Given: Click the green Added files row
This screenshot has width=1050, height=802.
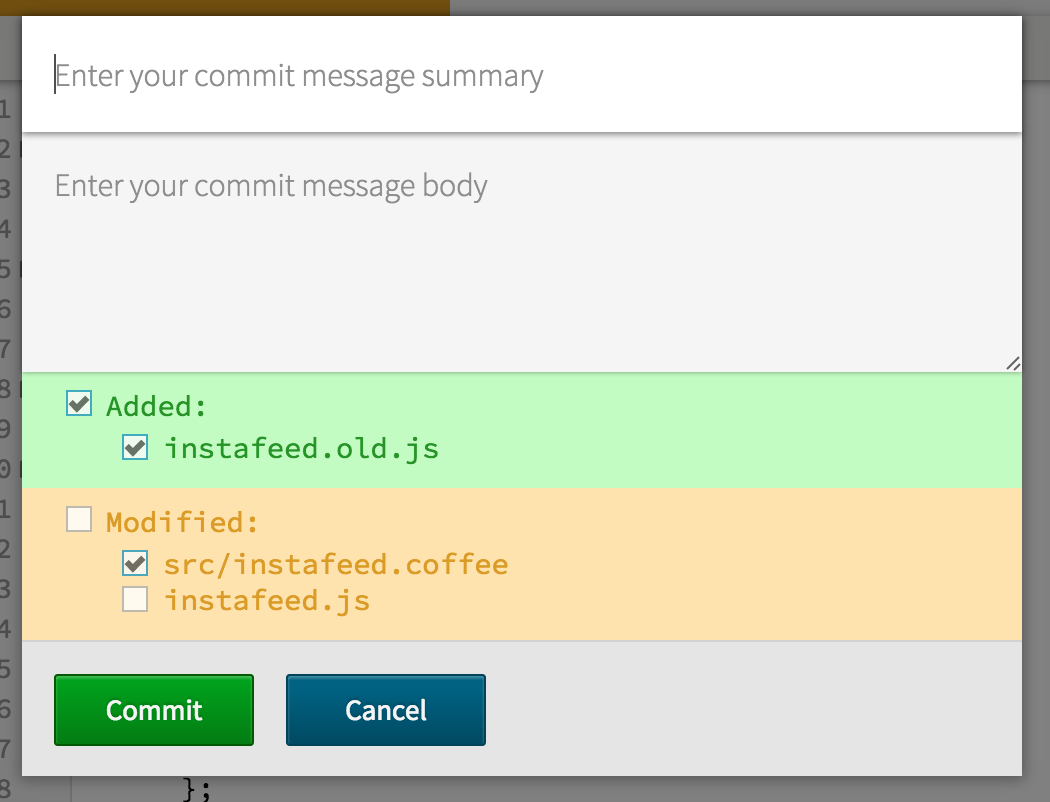Looking at the screenshot, I should (x=700, y=430).
